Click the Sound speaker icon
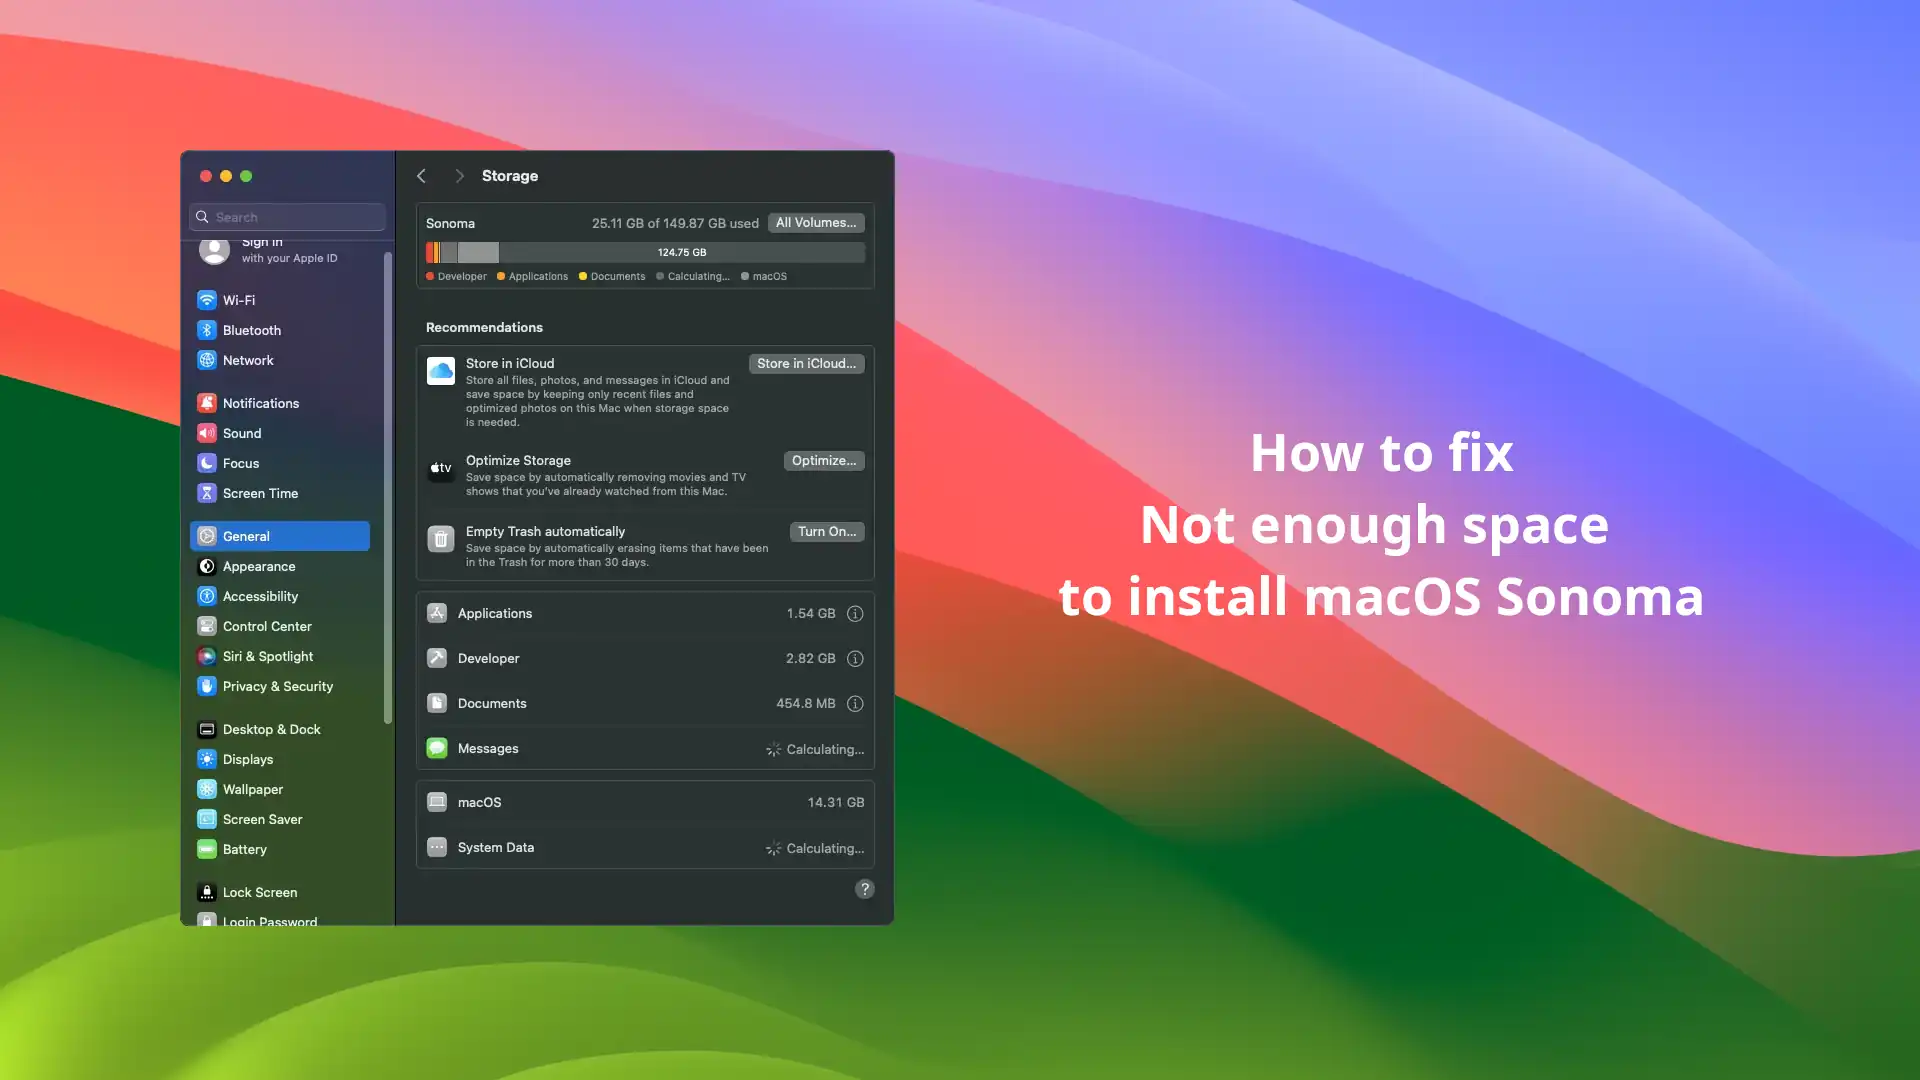This screenshot has height=1080, width=1920. pyautogui.click(x=207, y=433)
